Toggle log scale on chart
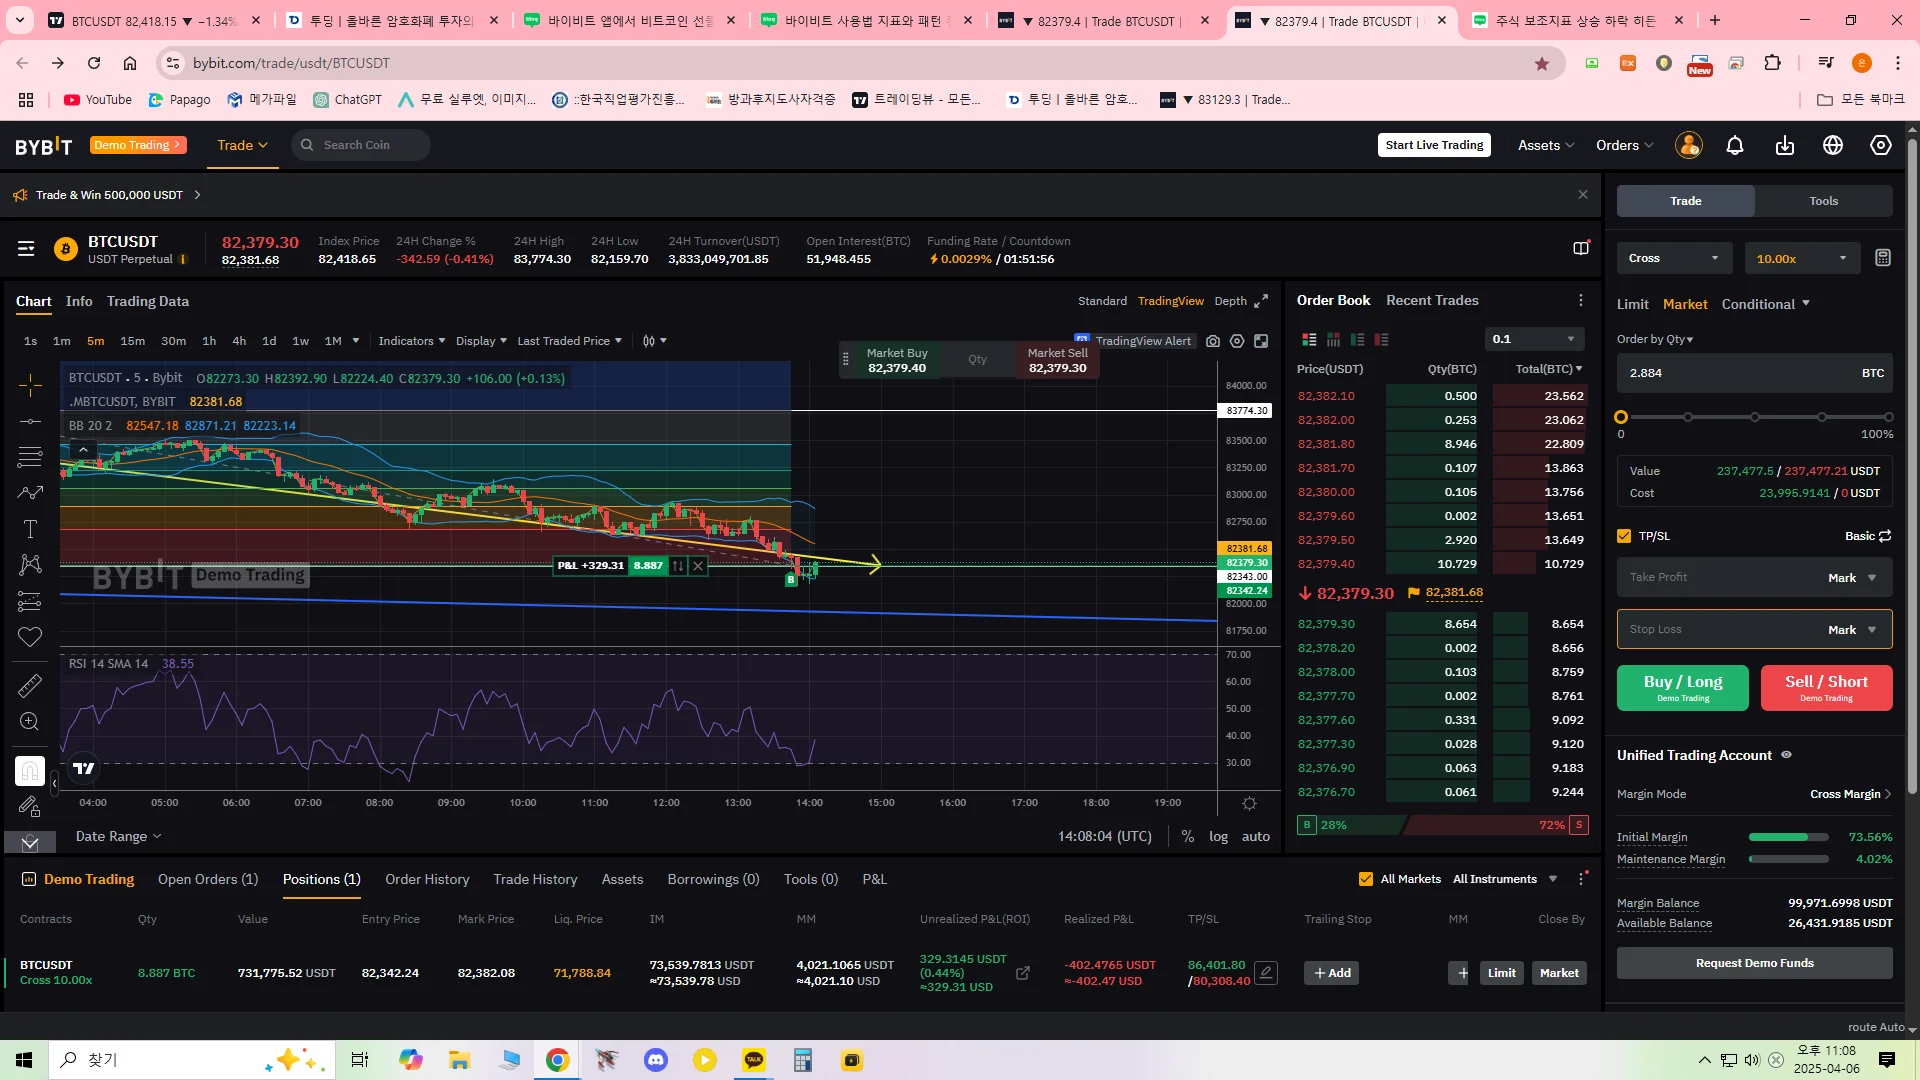 [x=1218, y=837]
